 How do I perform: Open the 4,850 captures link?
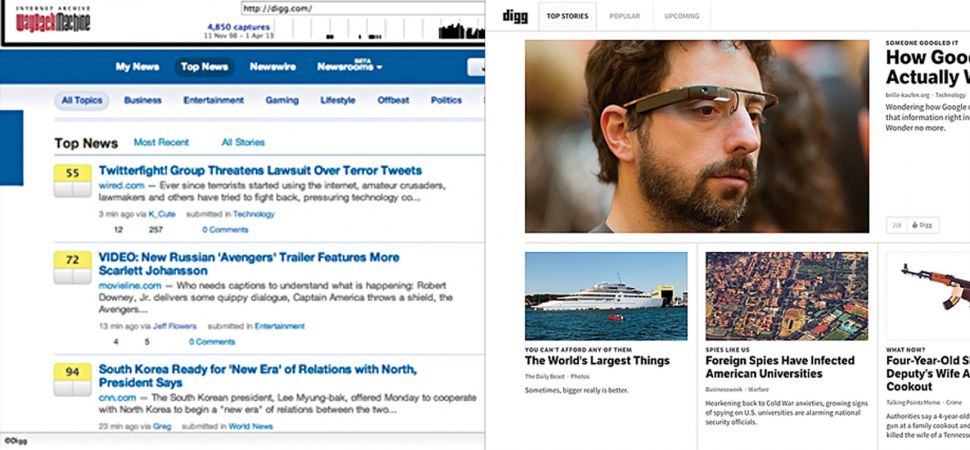pyautogui.click(x=238, y=27)
